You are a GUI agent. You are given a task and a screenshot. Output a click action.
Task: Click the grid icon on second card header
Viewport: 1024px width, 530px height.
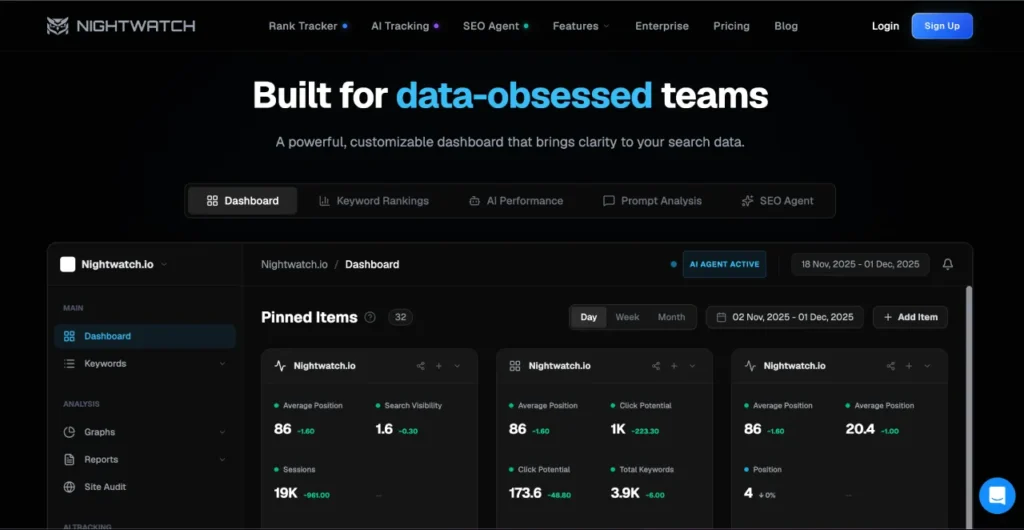tap(515, 366)
